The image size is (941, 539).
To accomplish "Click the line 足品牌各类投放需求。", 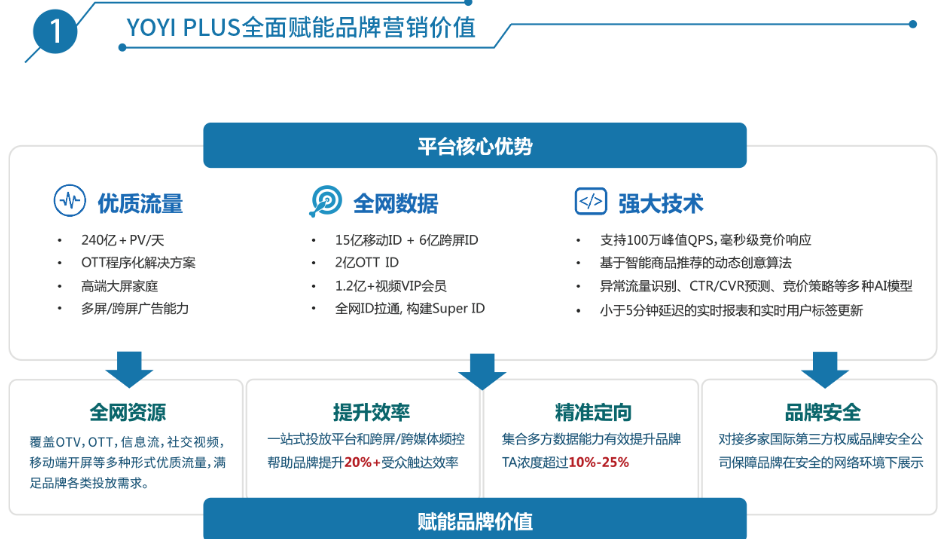I will [x=89, y=483].
